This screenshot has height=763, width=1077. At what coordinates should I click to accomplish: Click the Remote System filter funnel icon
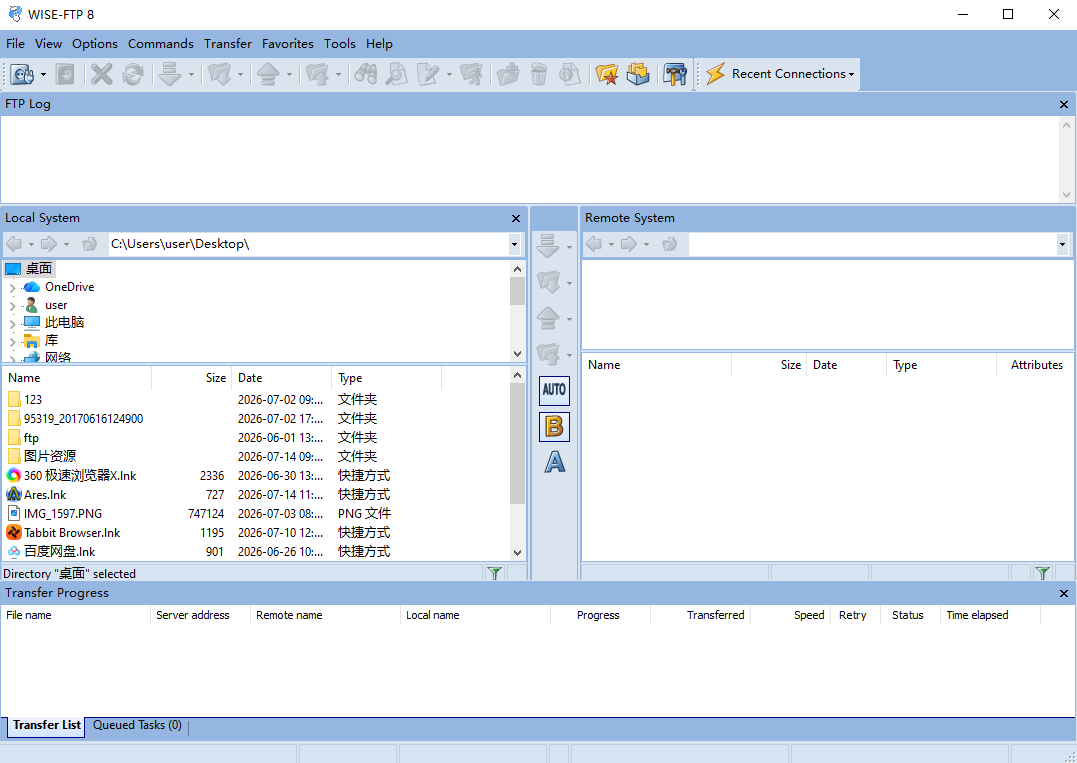(1043, 573)
